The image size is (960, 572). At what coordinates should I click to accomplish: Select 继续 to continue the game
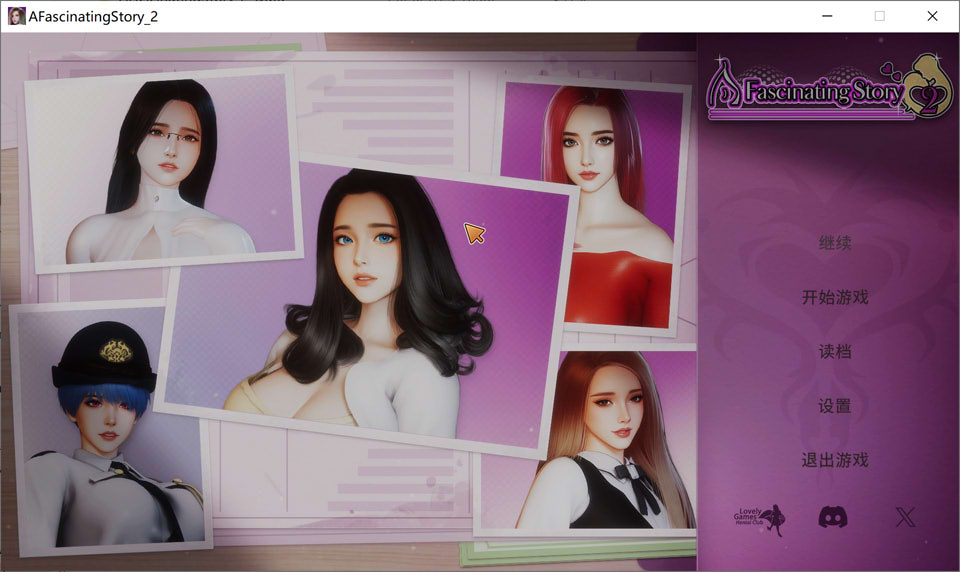pyautogui.click(x=834, y=244)
